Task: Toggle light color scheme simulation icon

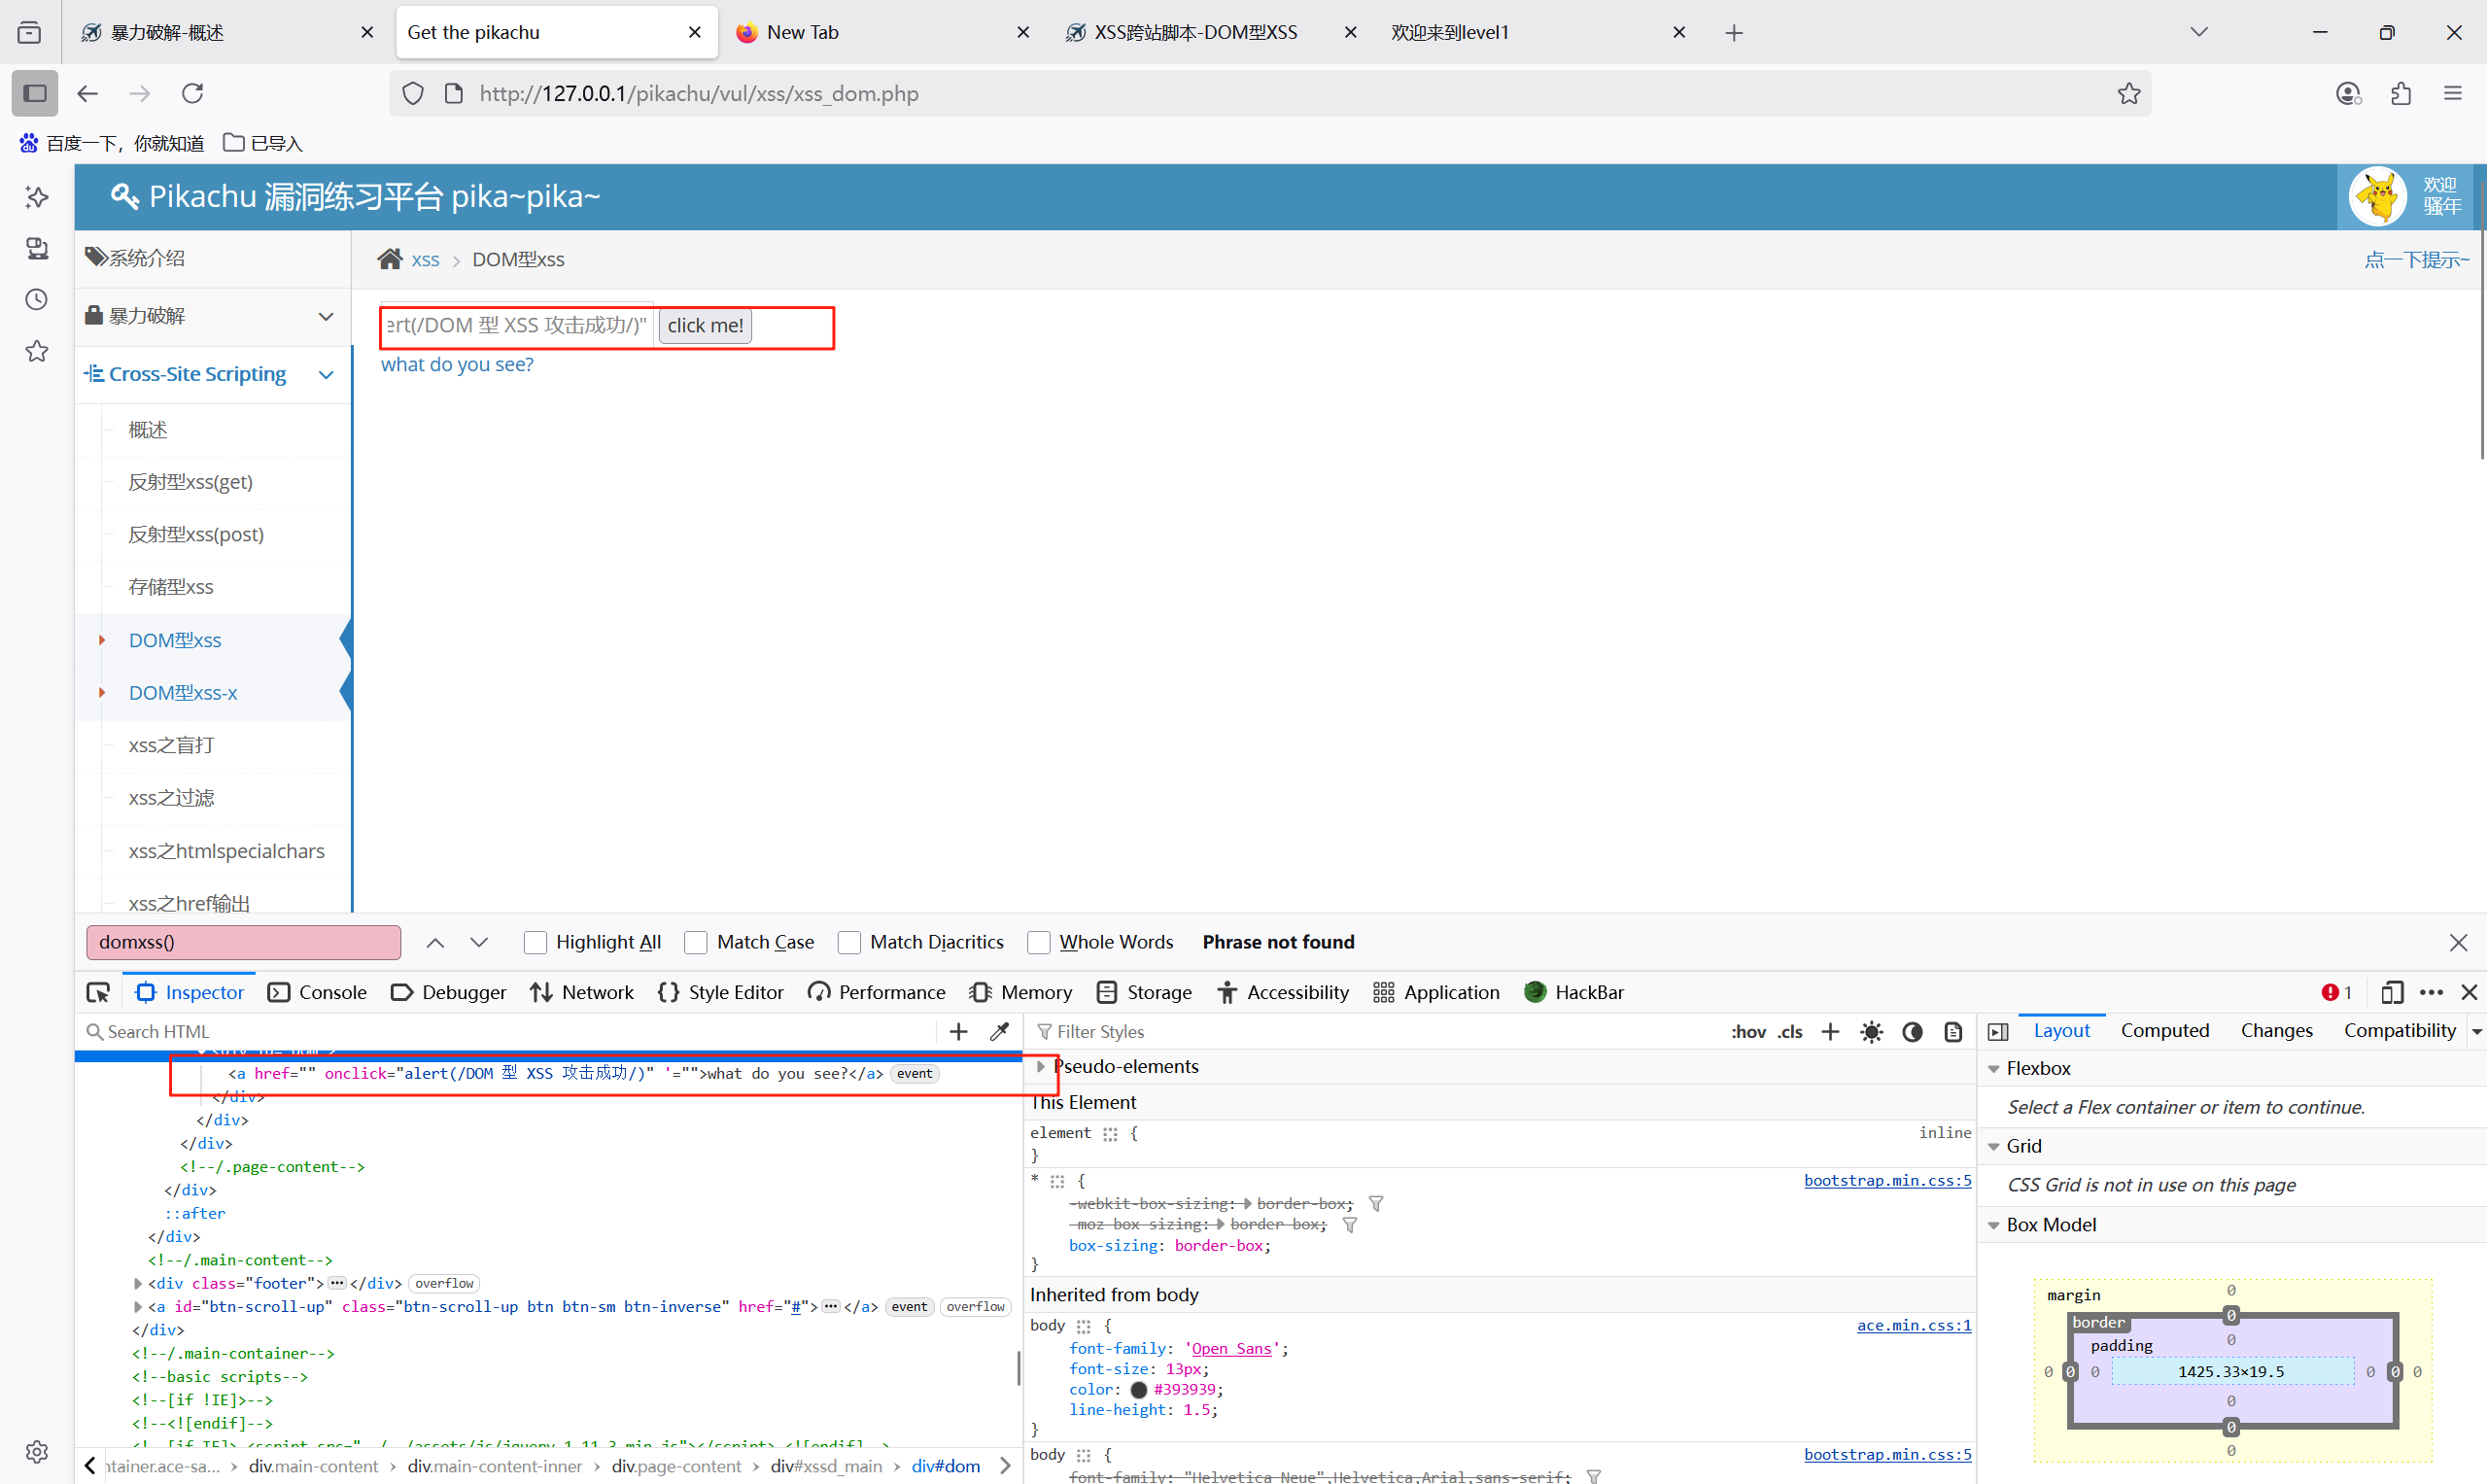Action: [1871, 1031]
